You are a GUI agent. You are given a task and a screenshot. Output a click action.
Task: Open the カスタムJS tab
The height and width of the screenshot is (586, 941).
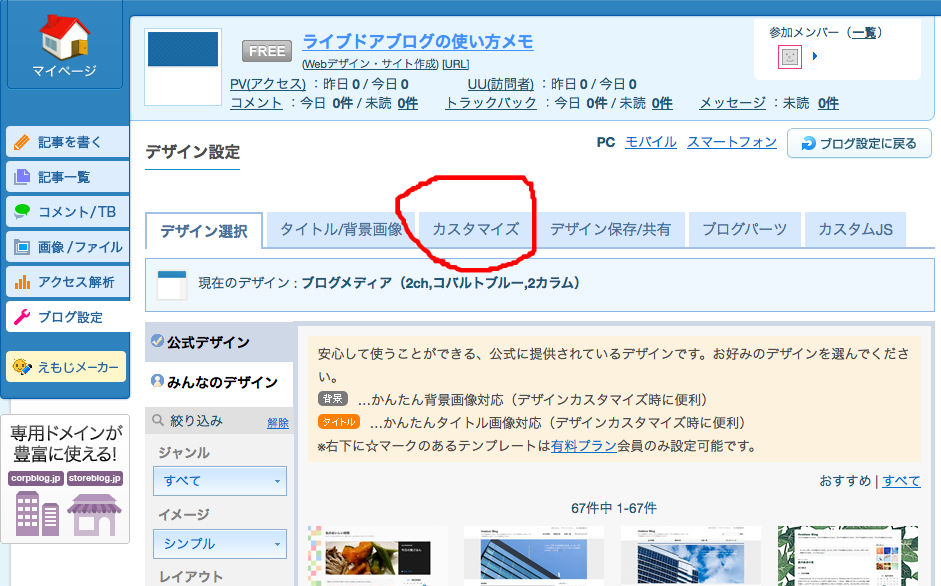855,229
